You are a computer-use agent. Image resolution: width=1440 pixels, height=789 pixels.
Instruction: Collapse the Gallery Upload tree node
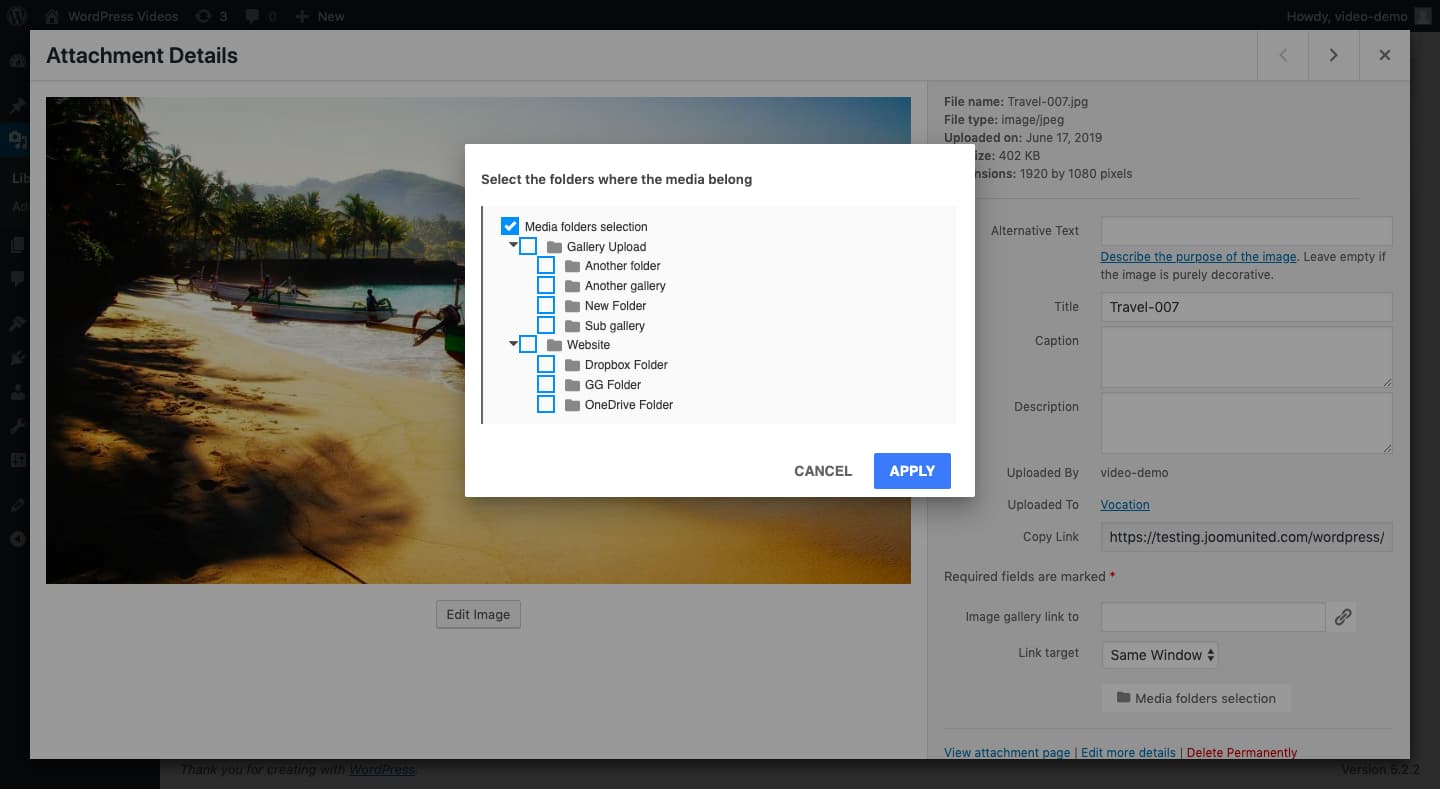coord(513,245)
